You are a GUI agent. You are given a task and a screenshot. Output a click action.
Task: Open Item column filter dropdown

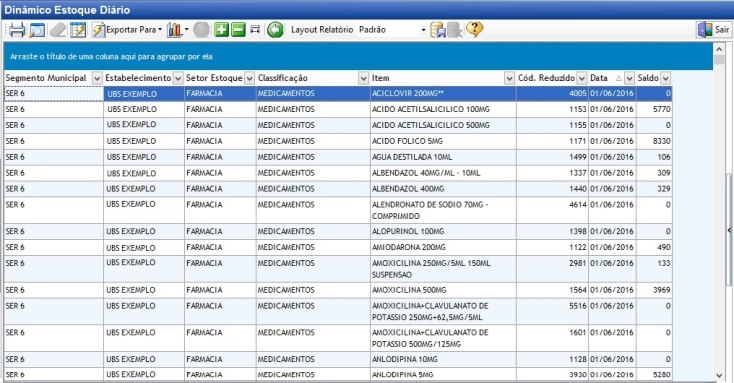509,78
